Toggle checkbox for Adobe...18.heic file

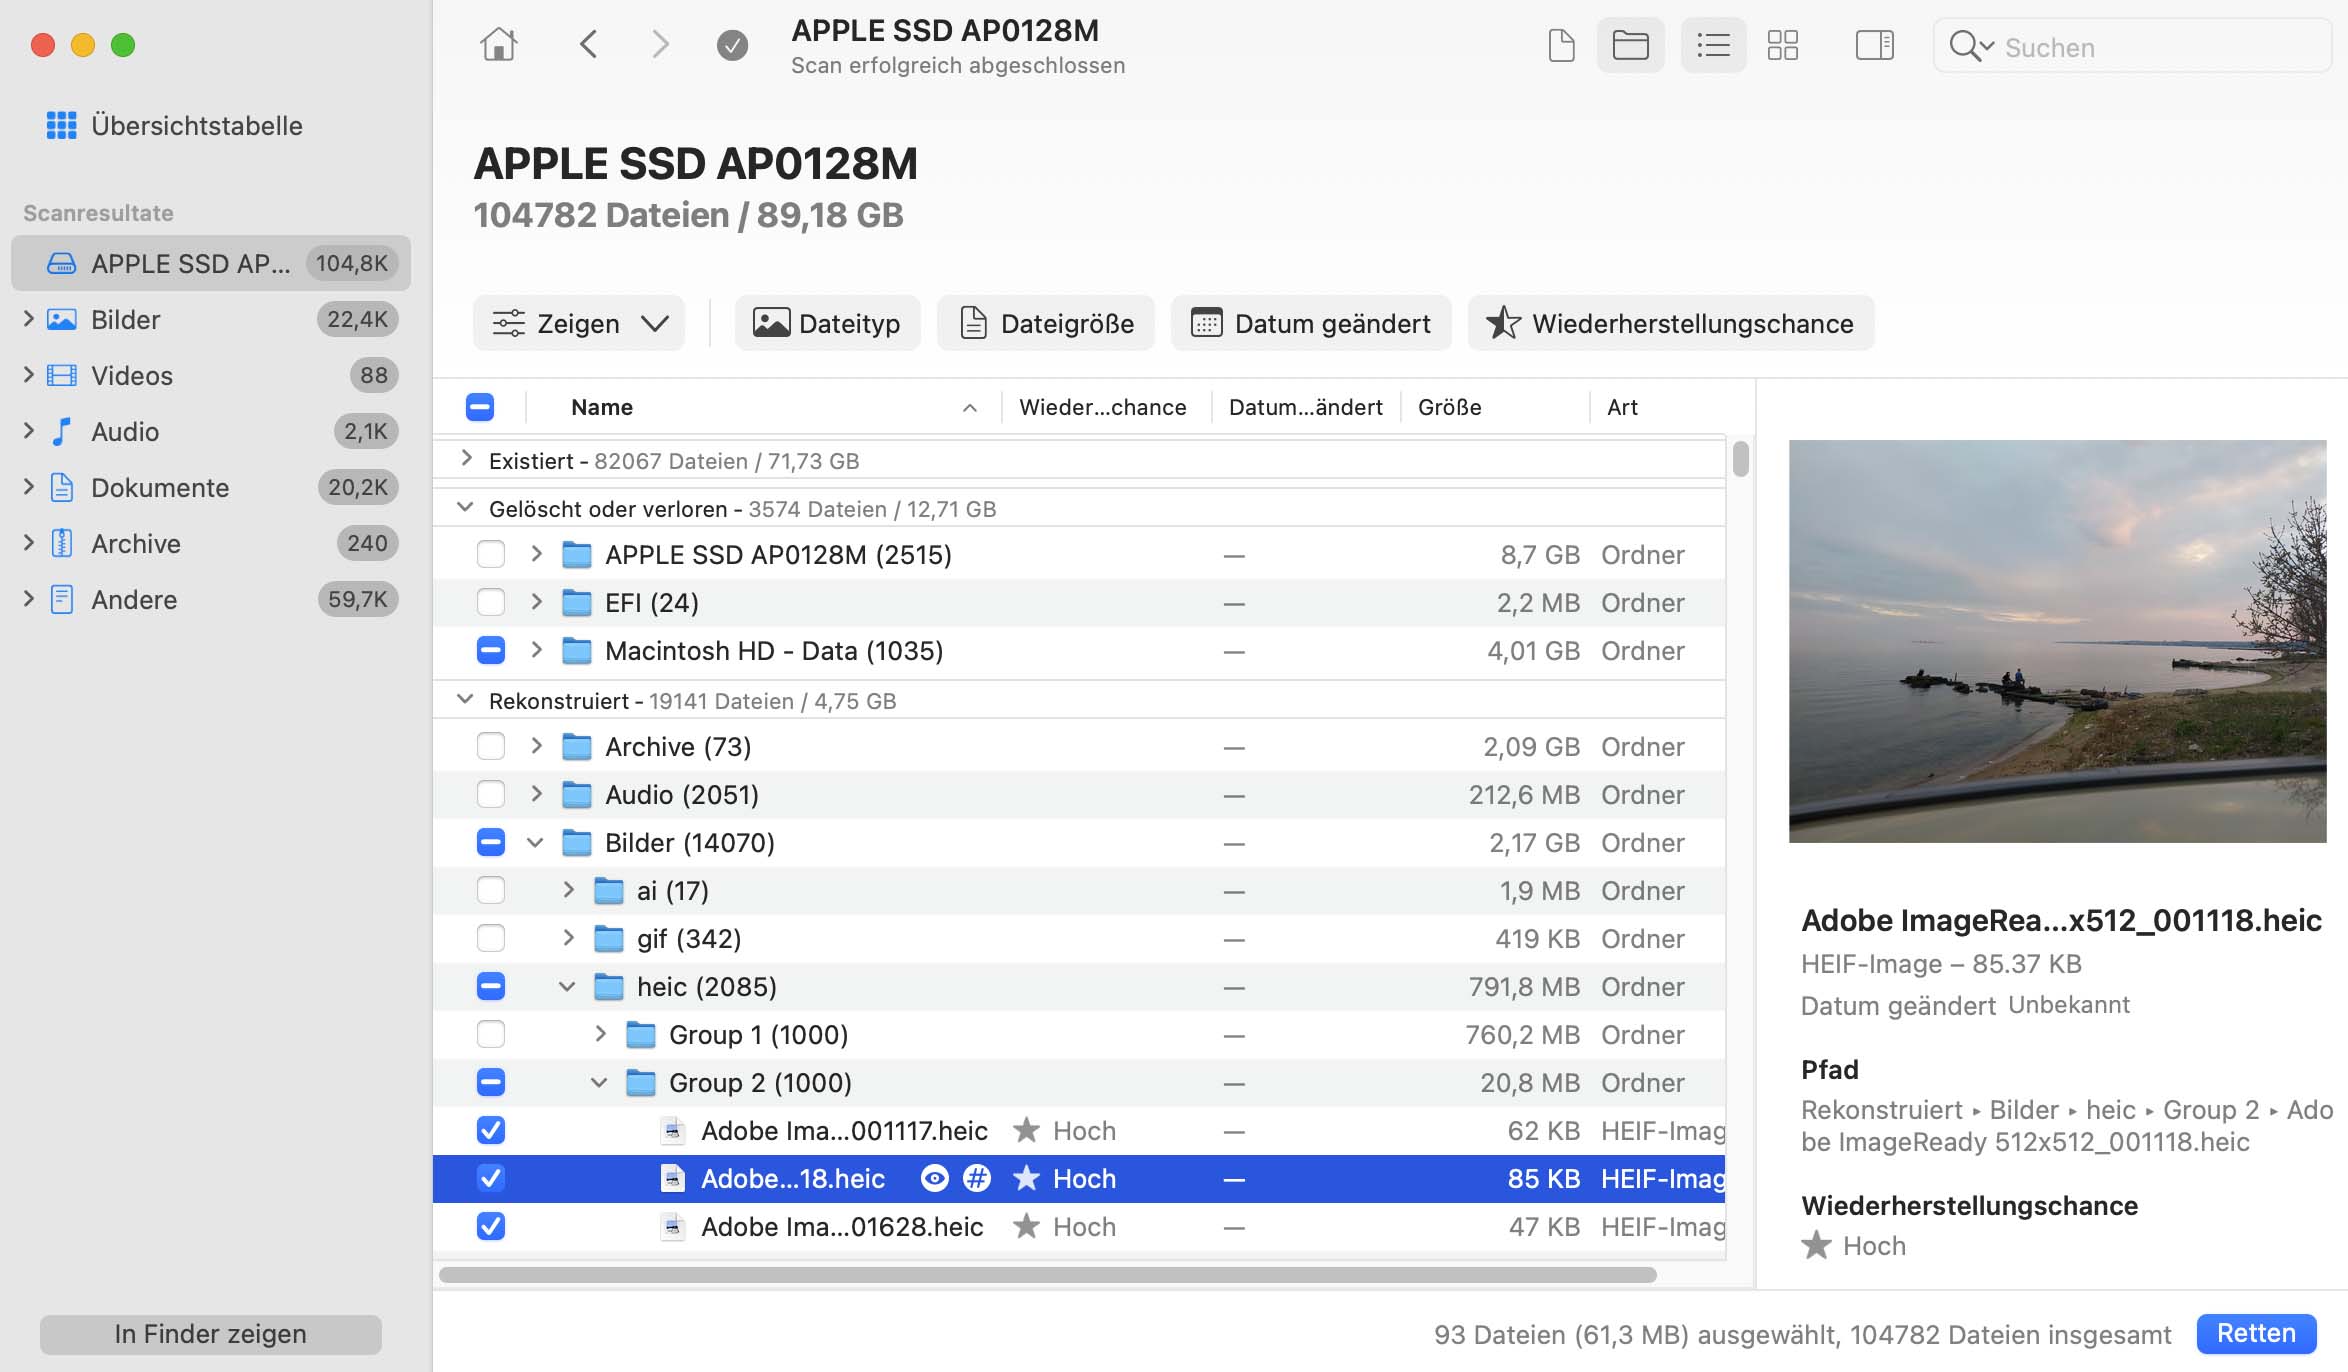490,1178
